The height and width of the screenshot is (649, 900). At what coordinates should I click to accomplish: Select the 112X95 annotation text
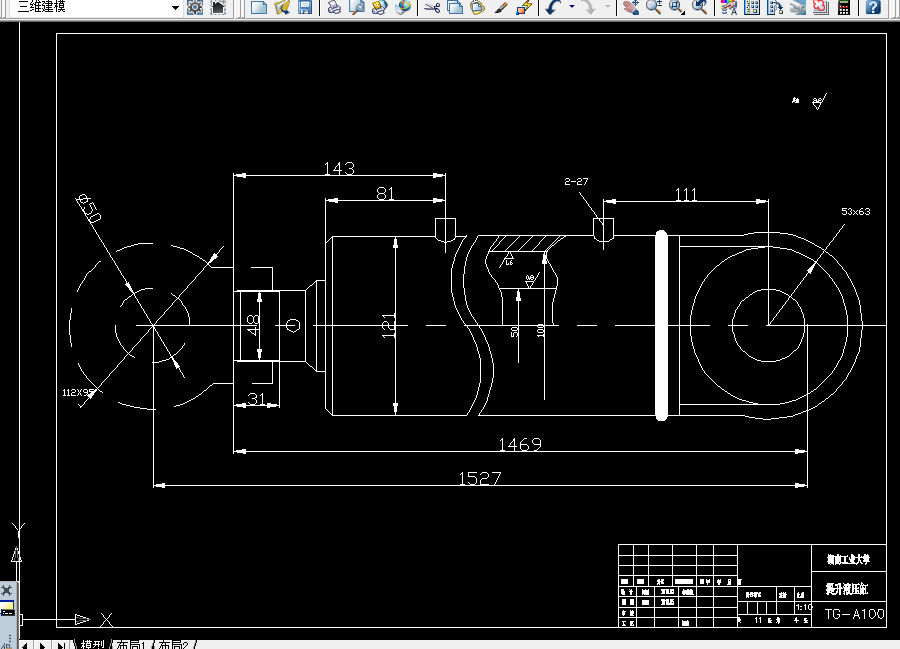pyautogui.click(x=77, y=392)
